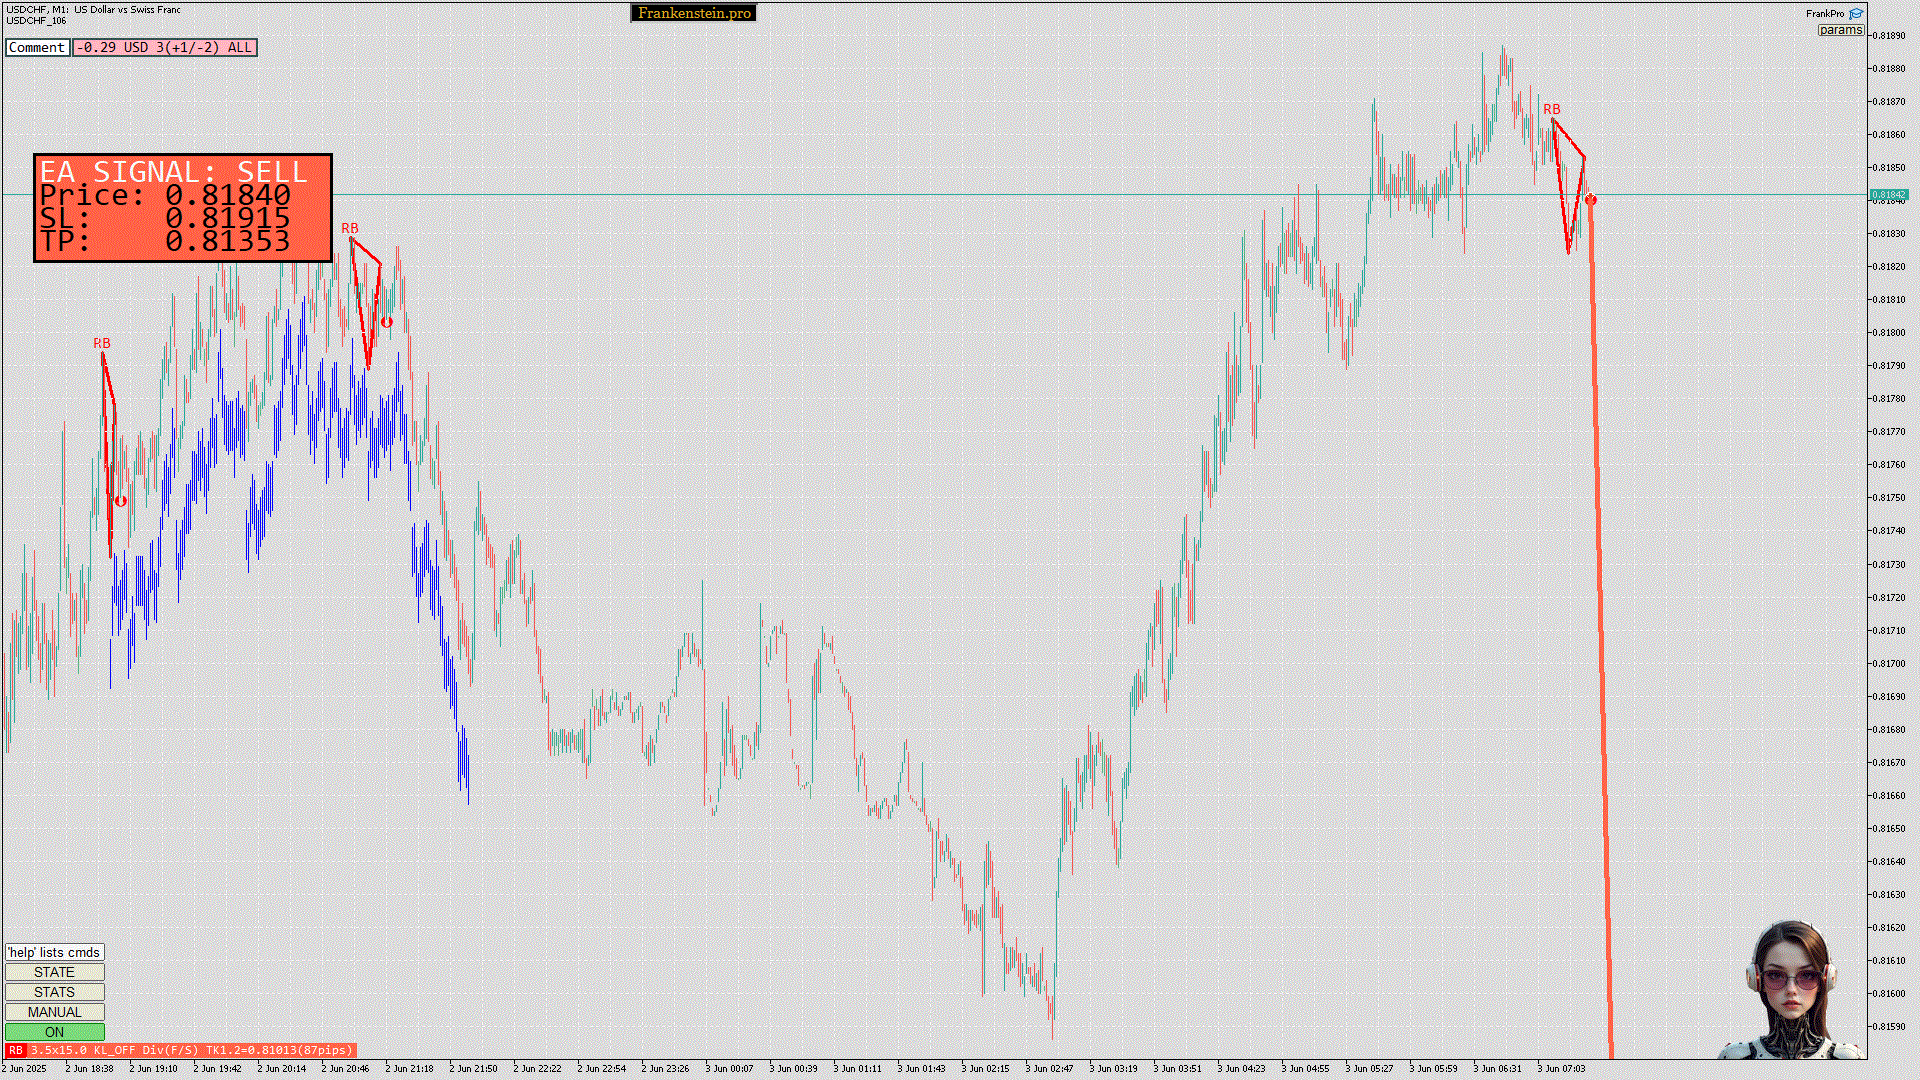Click red signal dot on current price line
Screen dimensions: 1920x1080
[x=1591, y=200]
